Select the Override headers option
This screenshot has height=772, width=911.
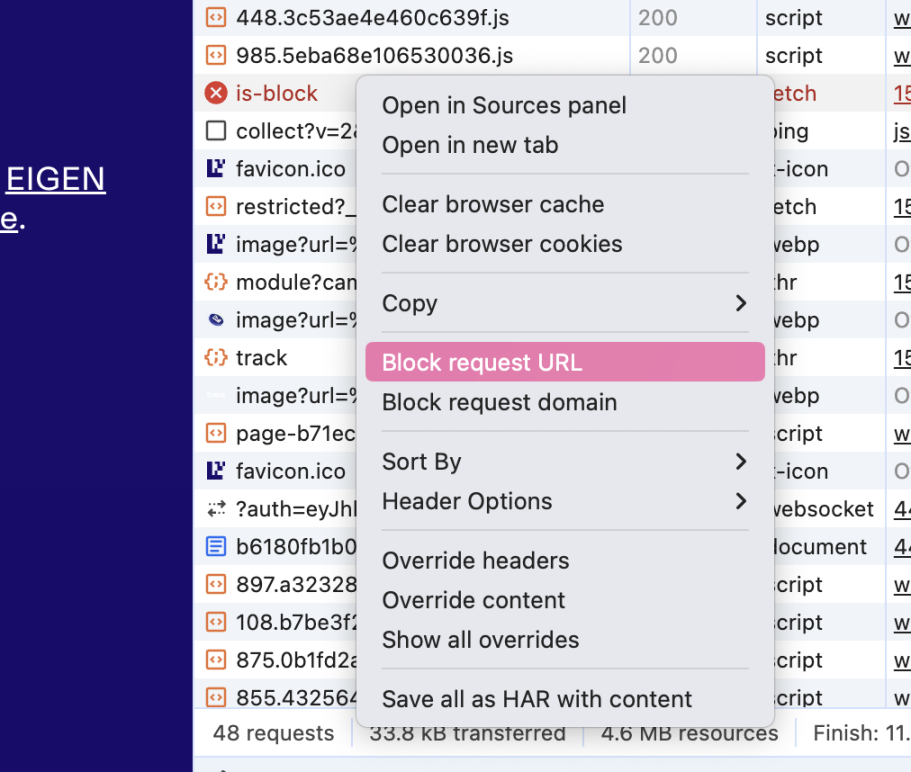coord(475,560)
